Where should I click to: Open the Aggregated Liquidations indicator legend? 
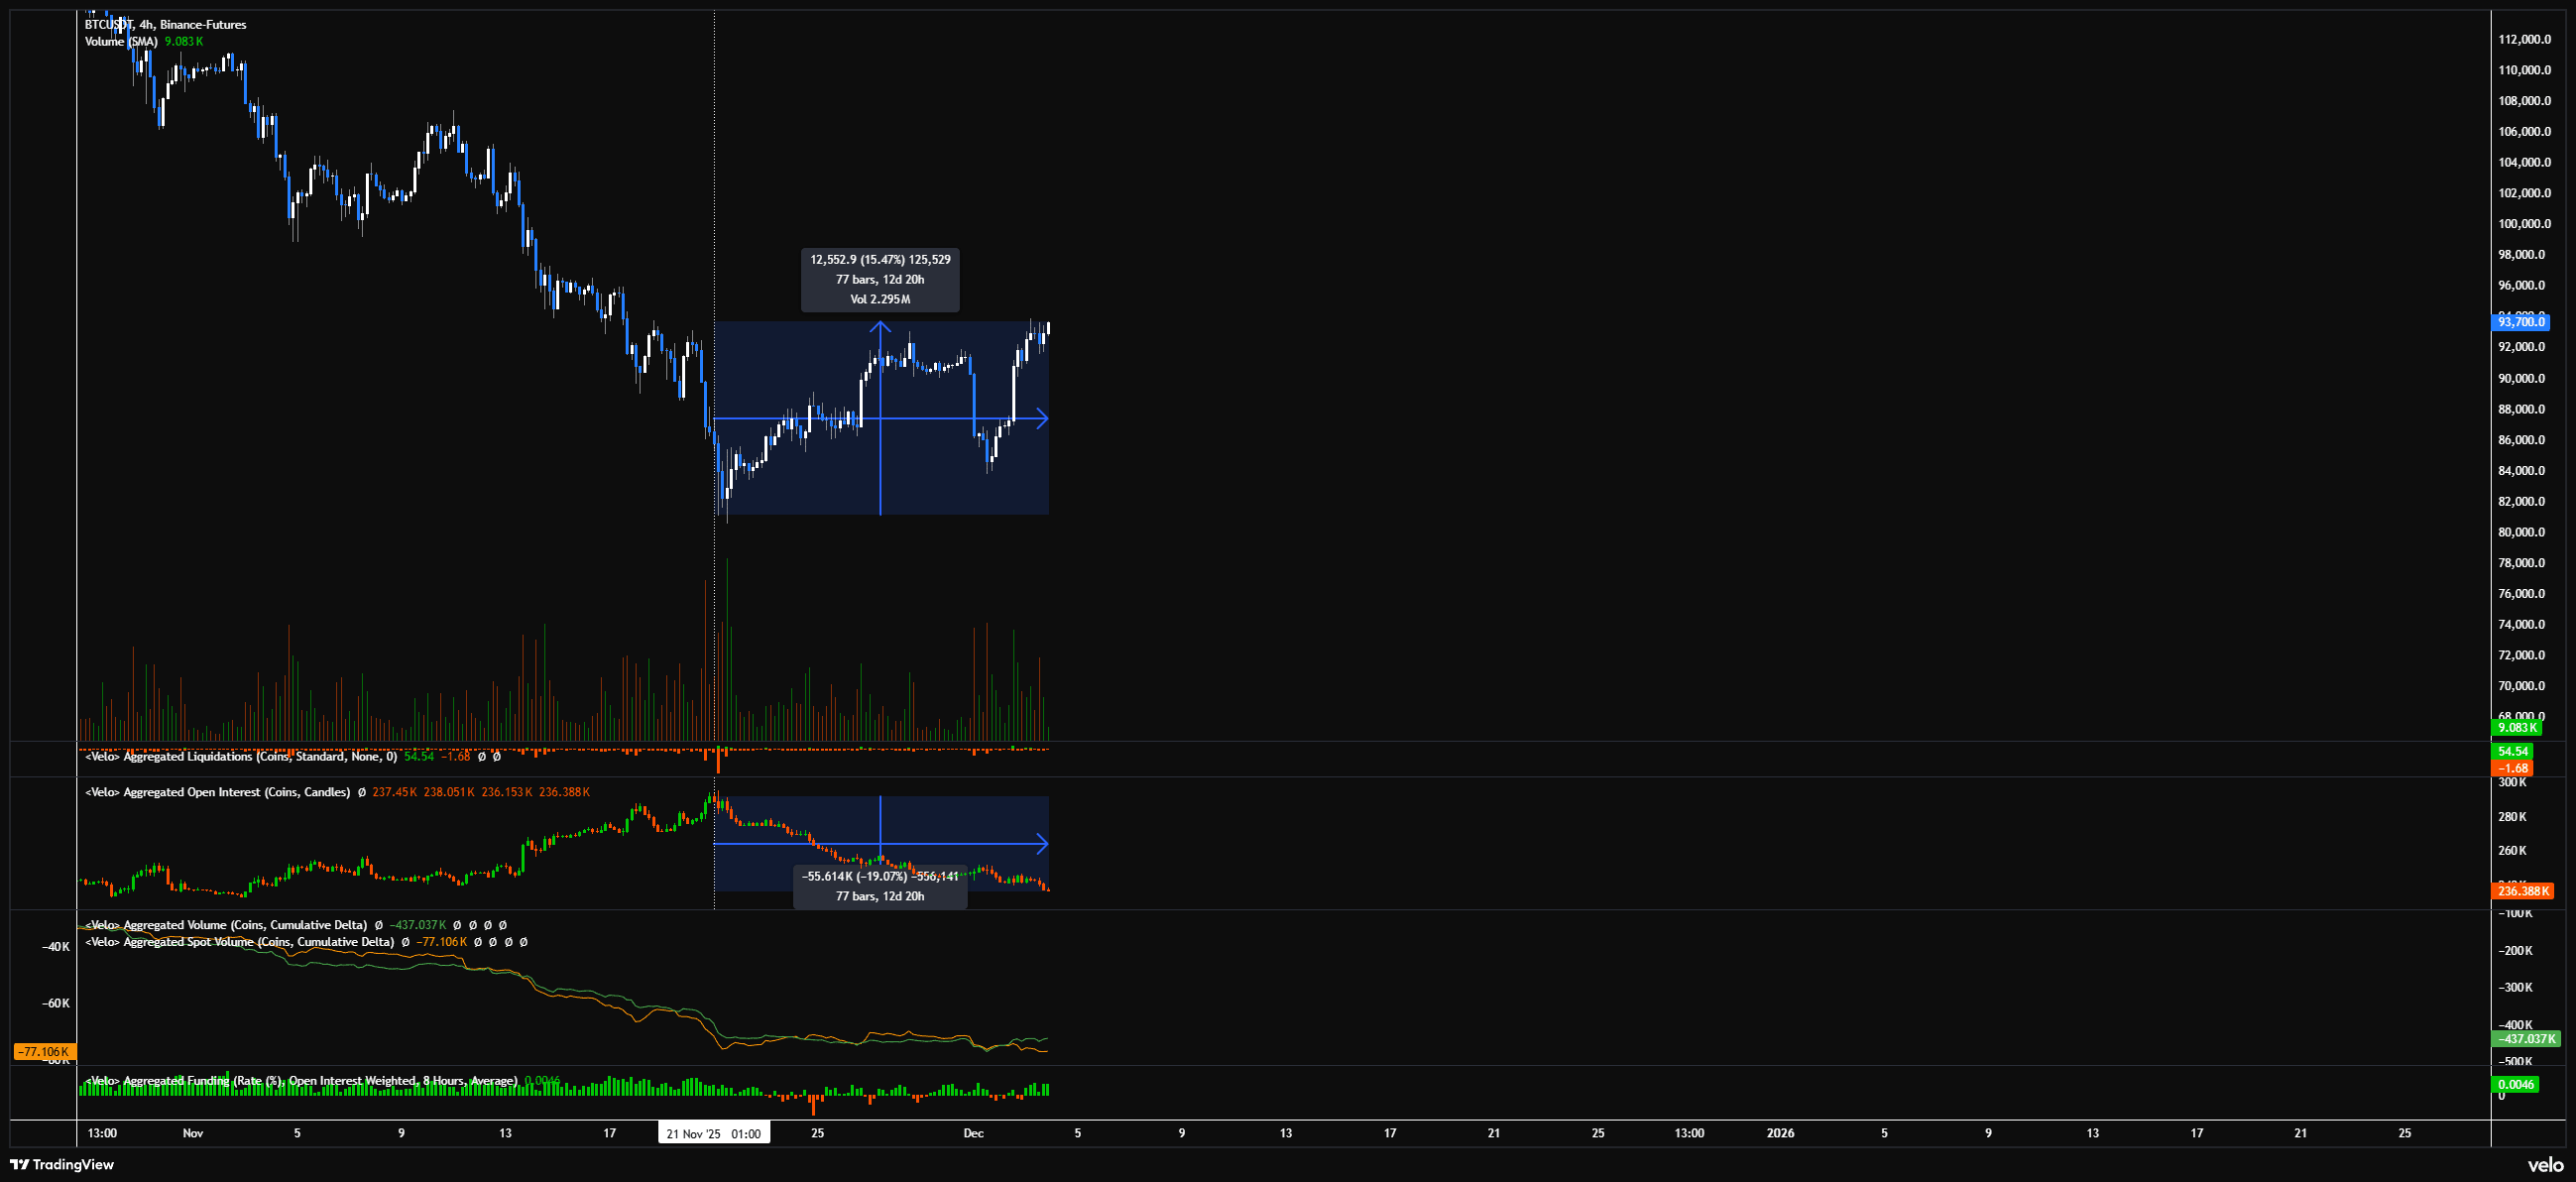pyautogui.click(x=240, y=756)
